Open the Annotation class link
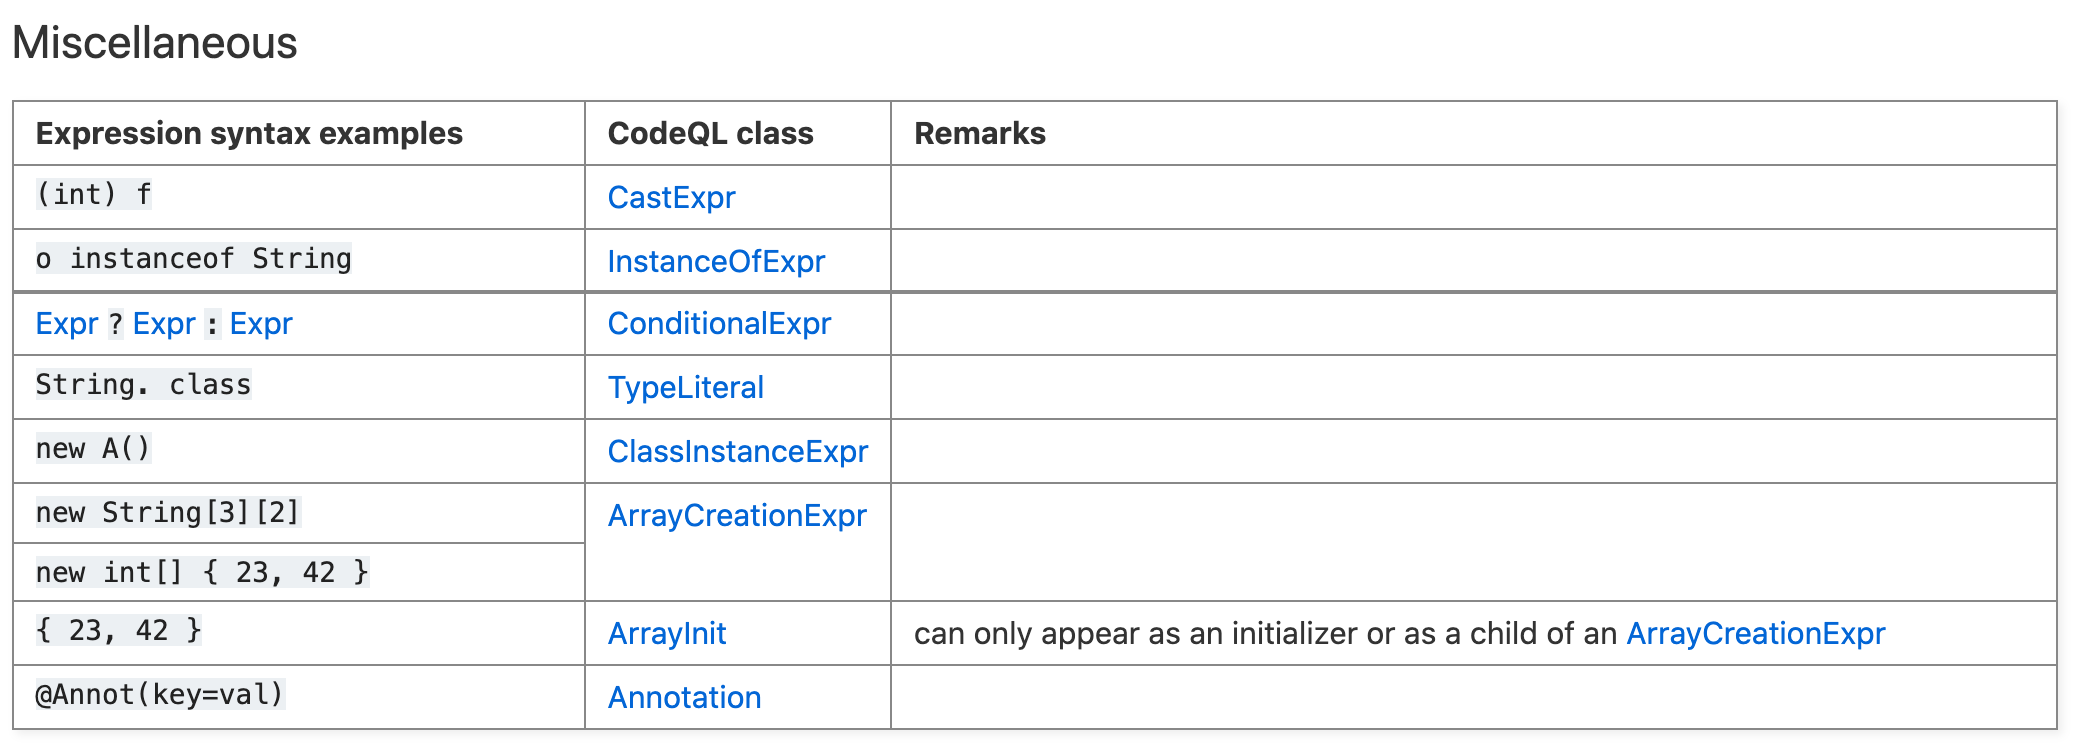2082x752 pixels. coord(684,697)
